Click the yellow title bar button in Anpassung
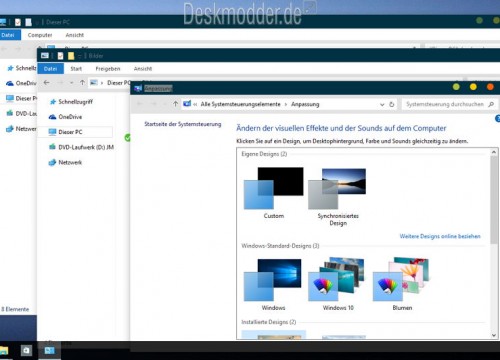 click(x=473, y=87)
